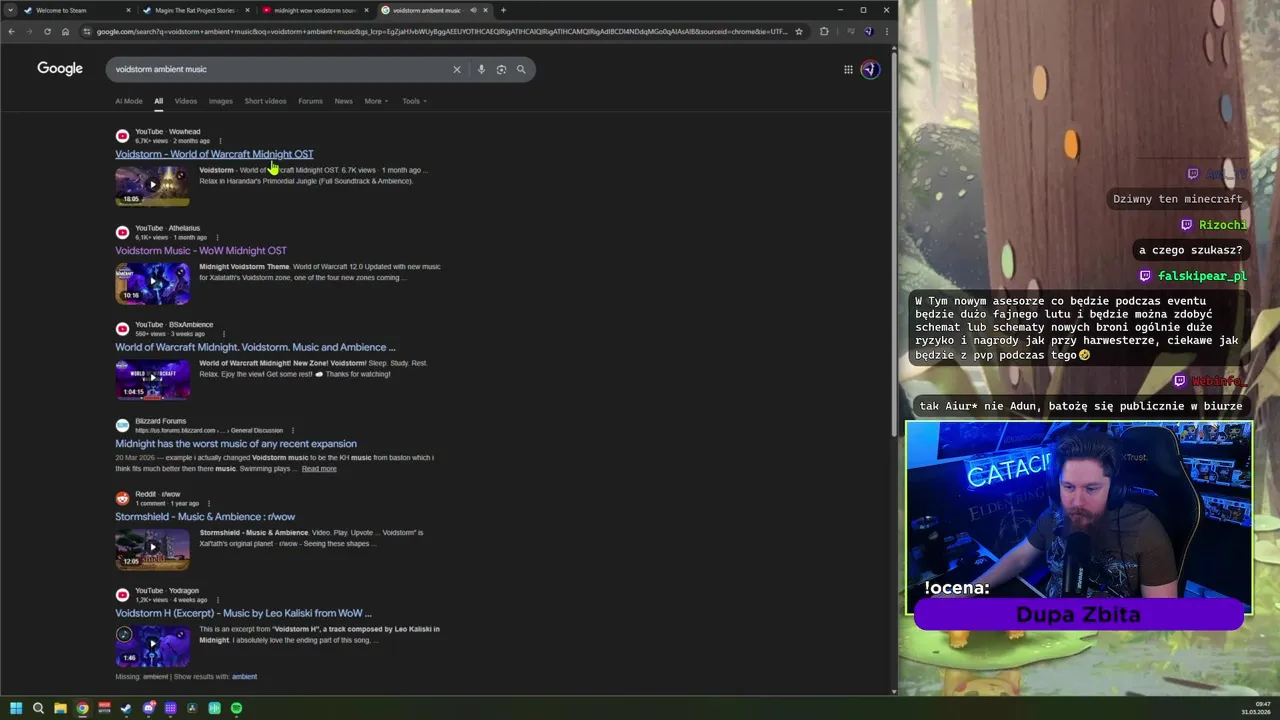Open the tab search dropdown arrow
This screenshot has width=1280, height=720.
click(10, 10)
